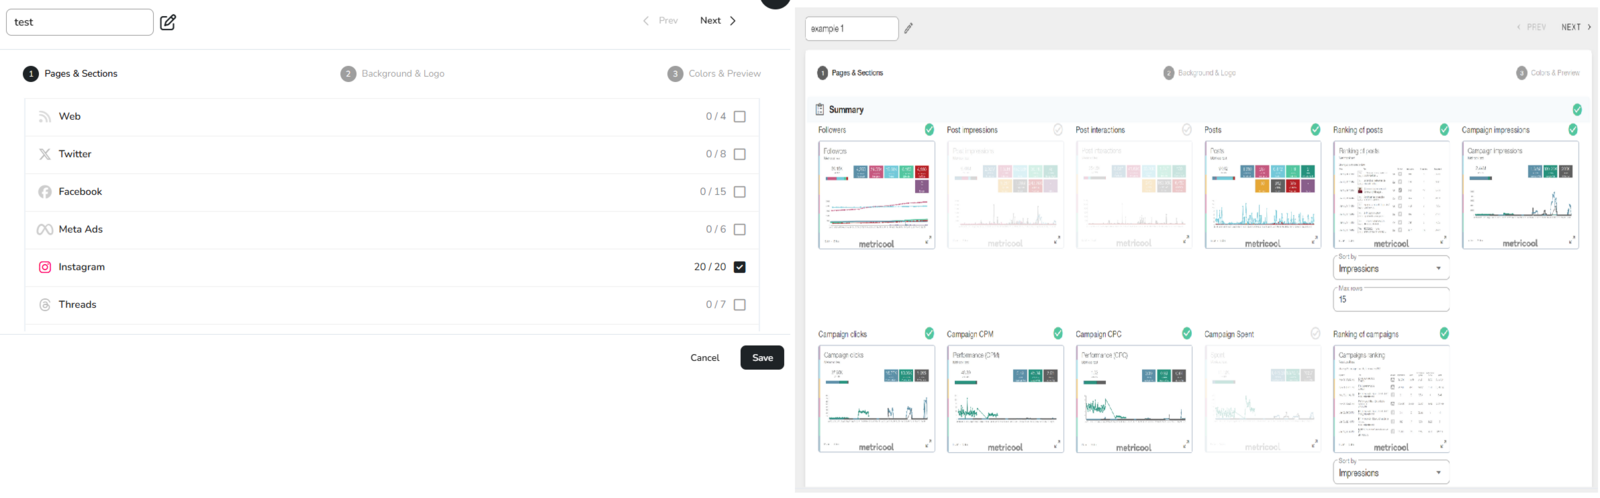Click the edit icon beside the 'test' name field
Image resolution: width=1600 pixels, height=498 pixels.
coord(168,22)
